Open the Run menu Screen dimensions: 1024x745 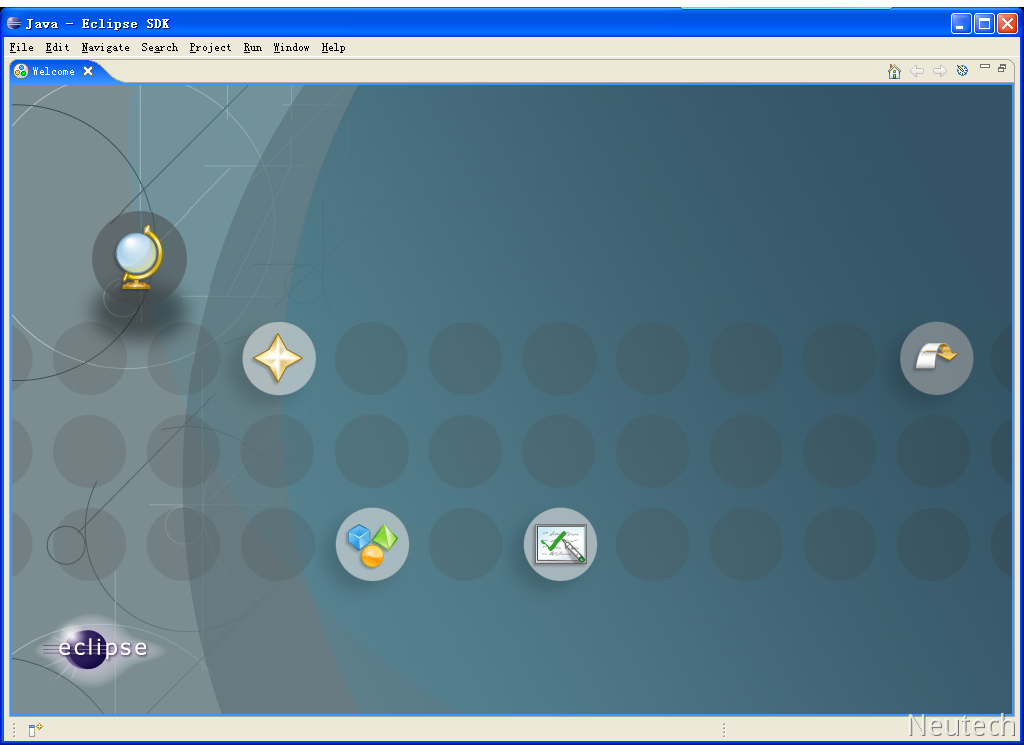253,48
